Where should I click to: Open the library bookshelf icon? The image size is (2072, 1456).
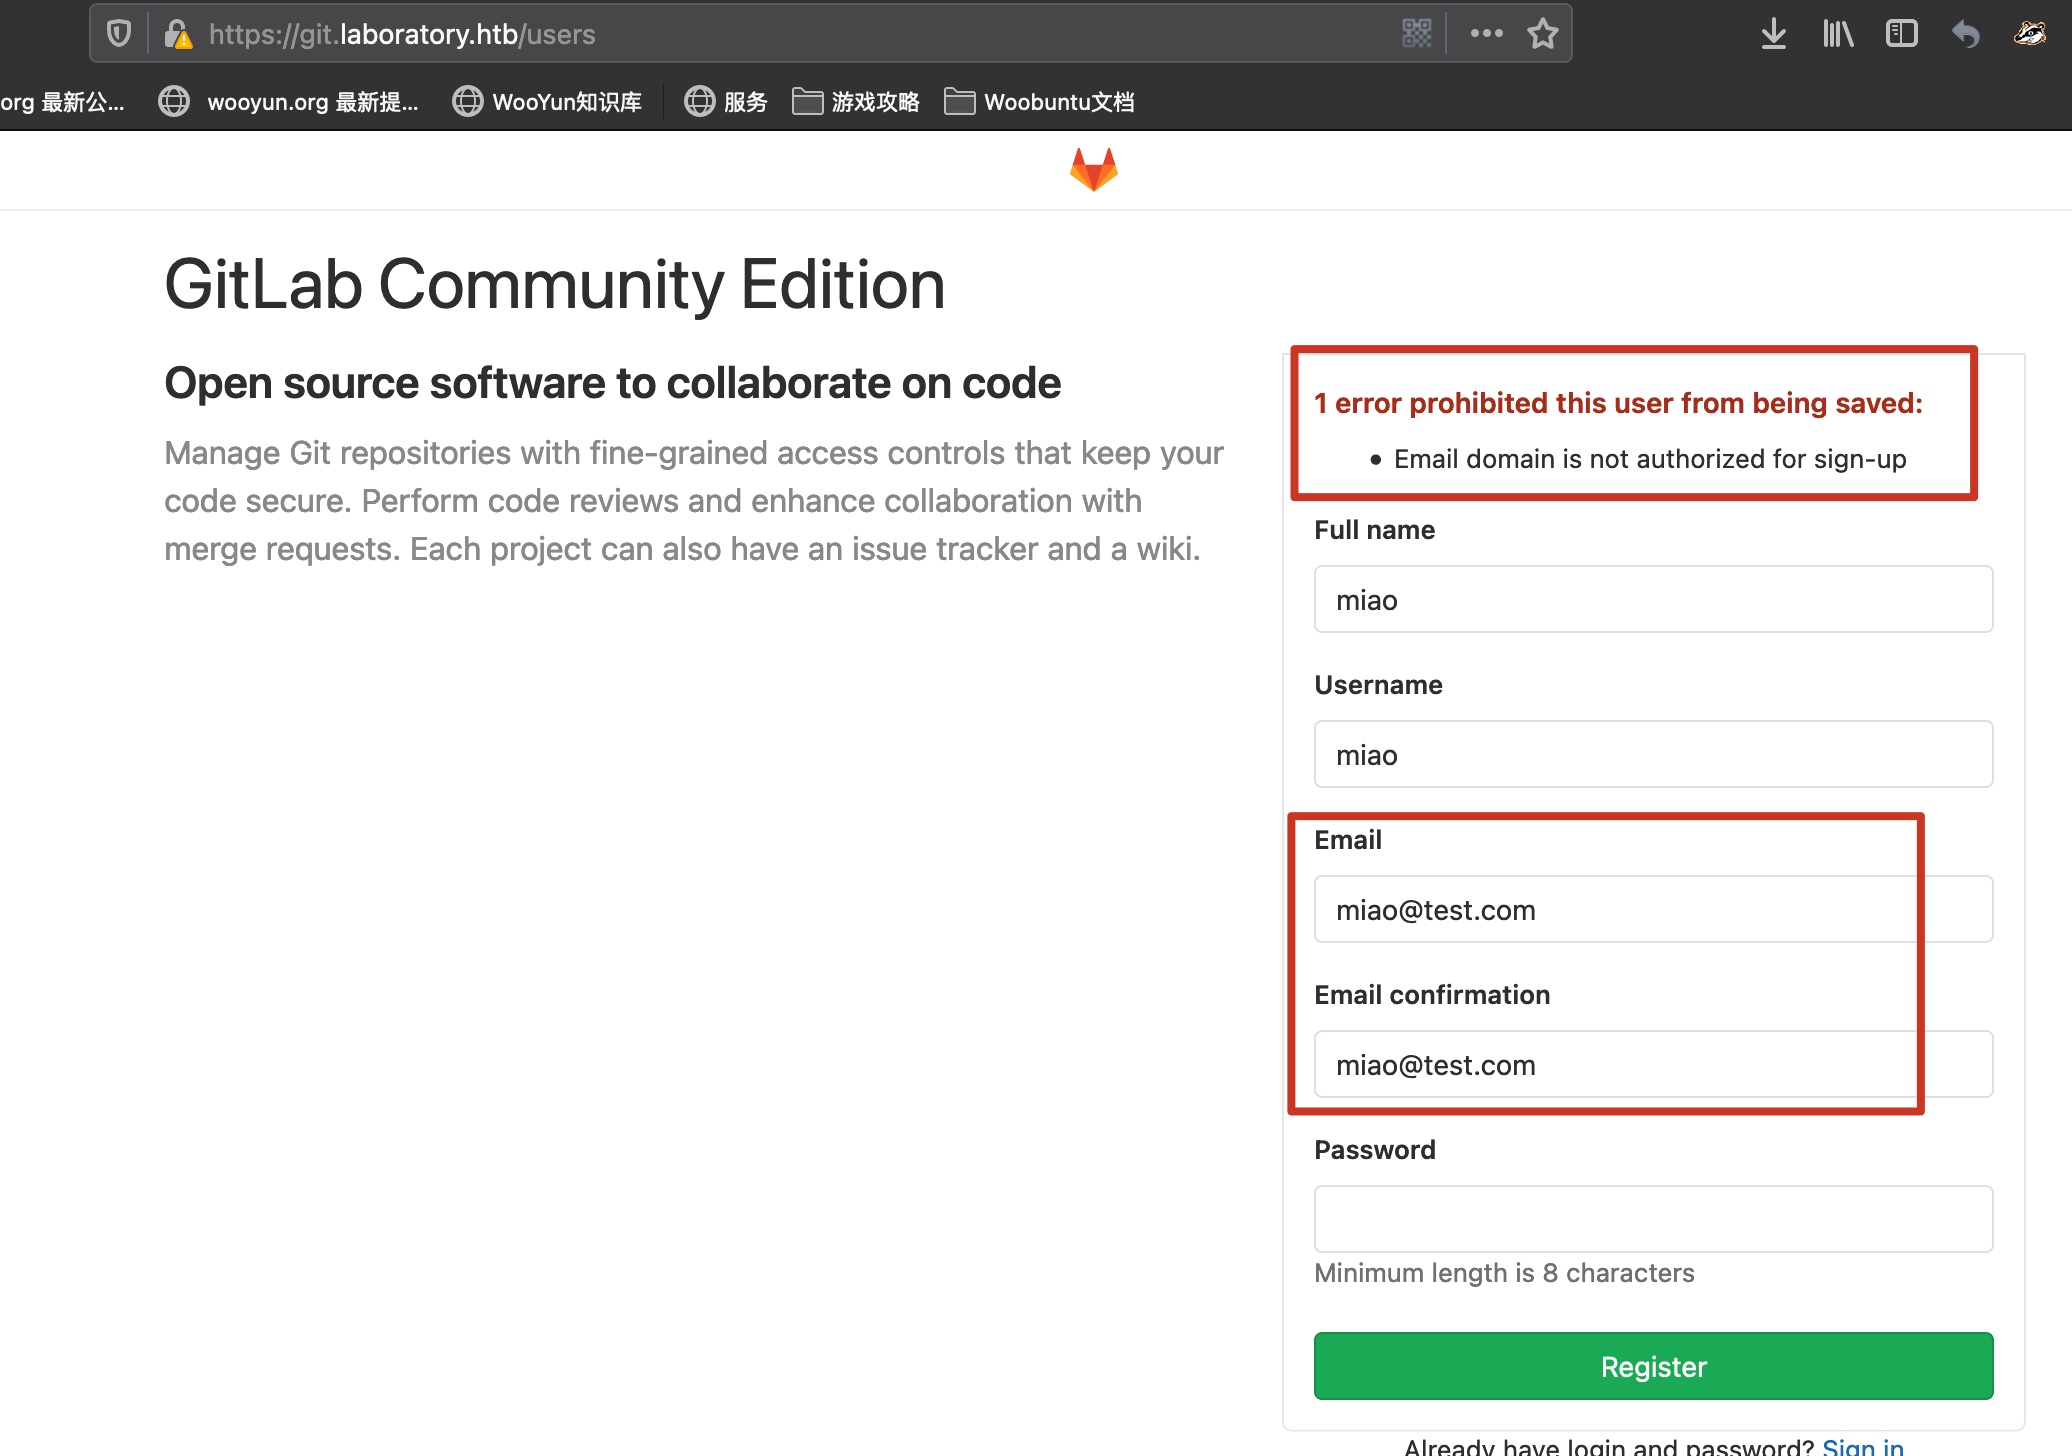point(1837,34)
